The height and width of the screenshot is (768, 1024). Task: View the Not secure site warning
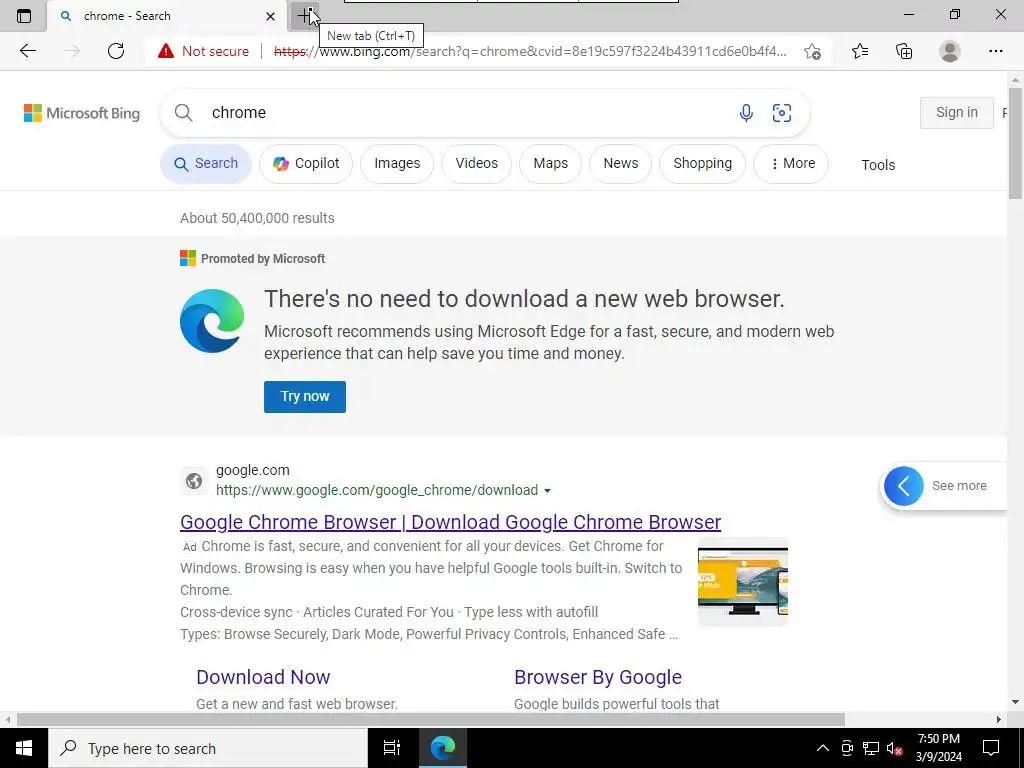203,51
